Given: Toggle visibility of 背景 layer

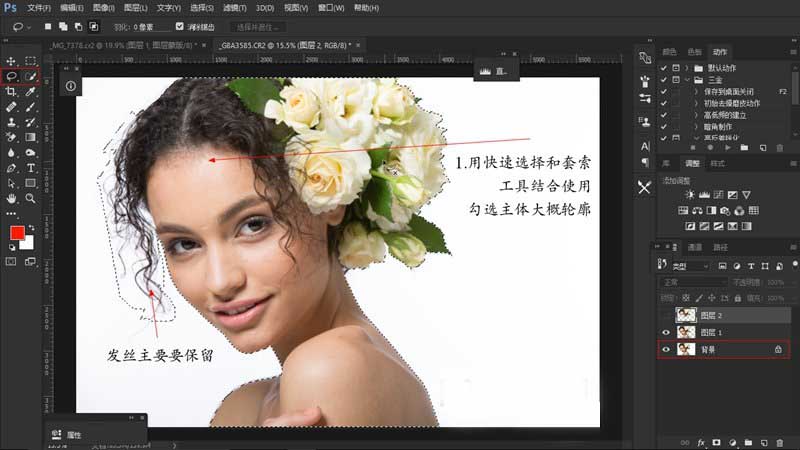Looking at the screenshot, I should pyautogui.click(x=665, y=349).
